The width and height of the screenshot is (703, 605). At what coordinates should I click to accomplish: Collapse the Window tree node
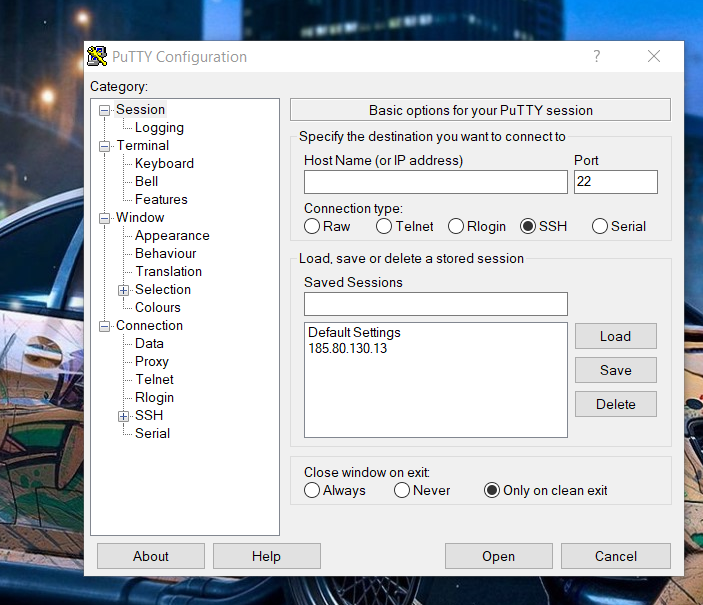104,218
